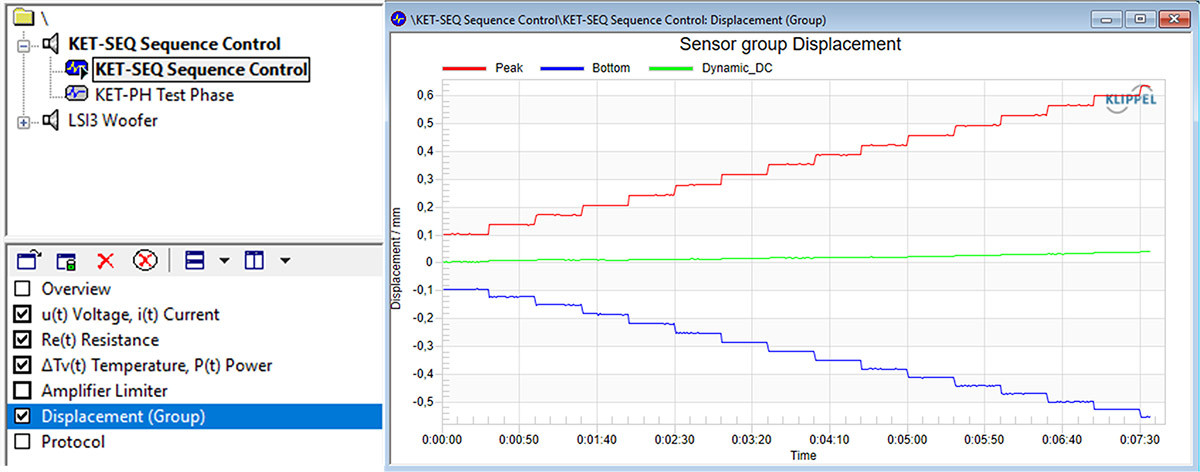The image size is (1200, 472).
Task: Click the green Dynamic_DC legend entry
Action: 710,69
